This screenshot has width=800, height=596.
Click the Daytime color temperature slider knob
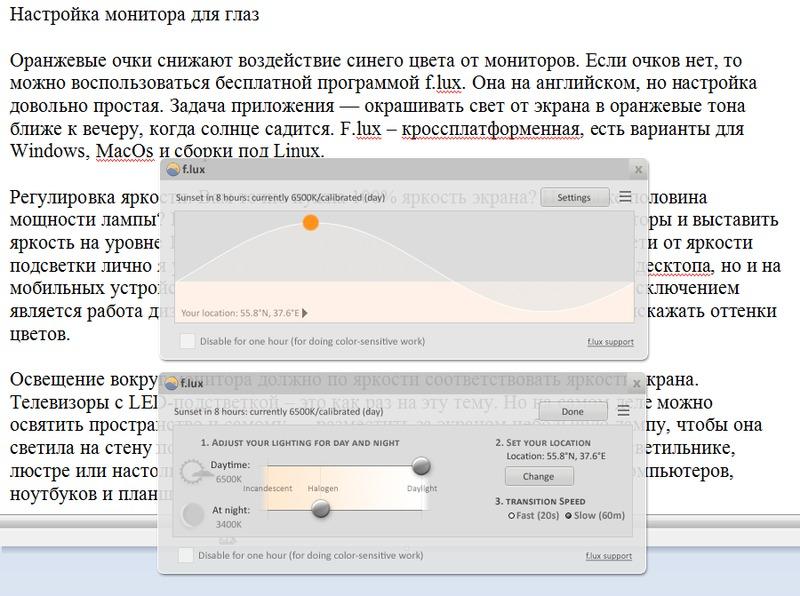(x=421, y=465)
